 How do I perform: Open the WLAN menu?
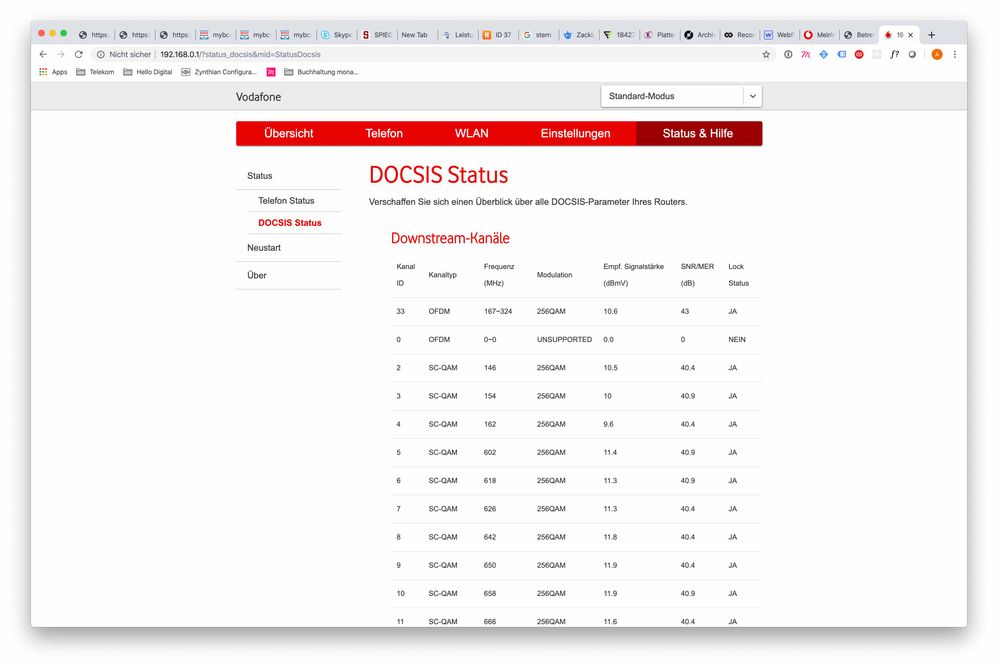472,134
